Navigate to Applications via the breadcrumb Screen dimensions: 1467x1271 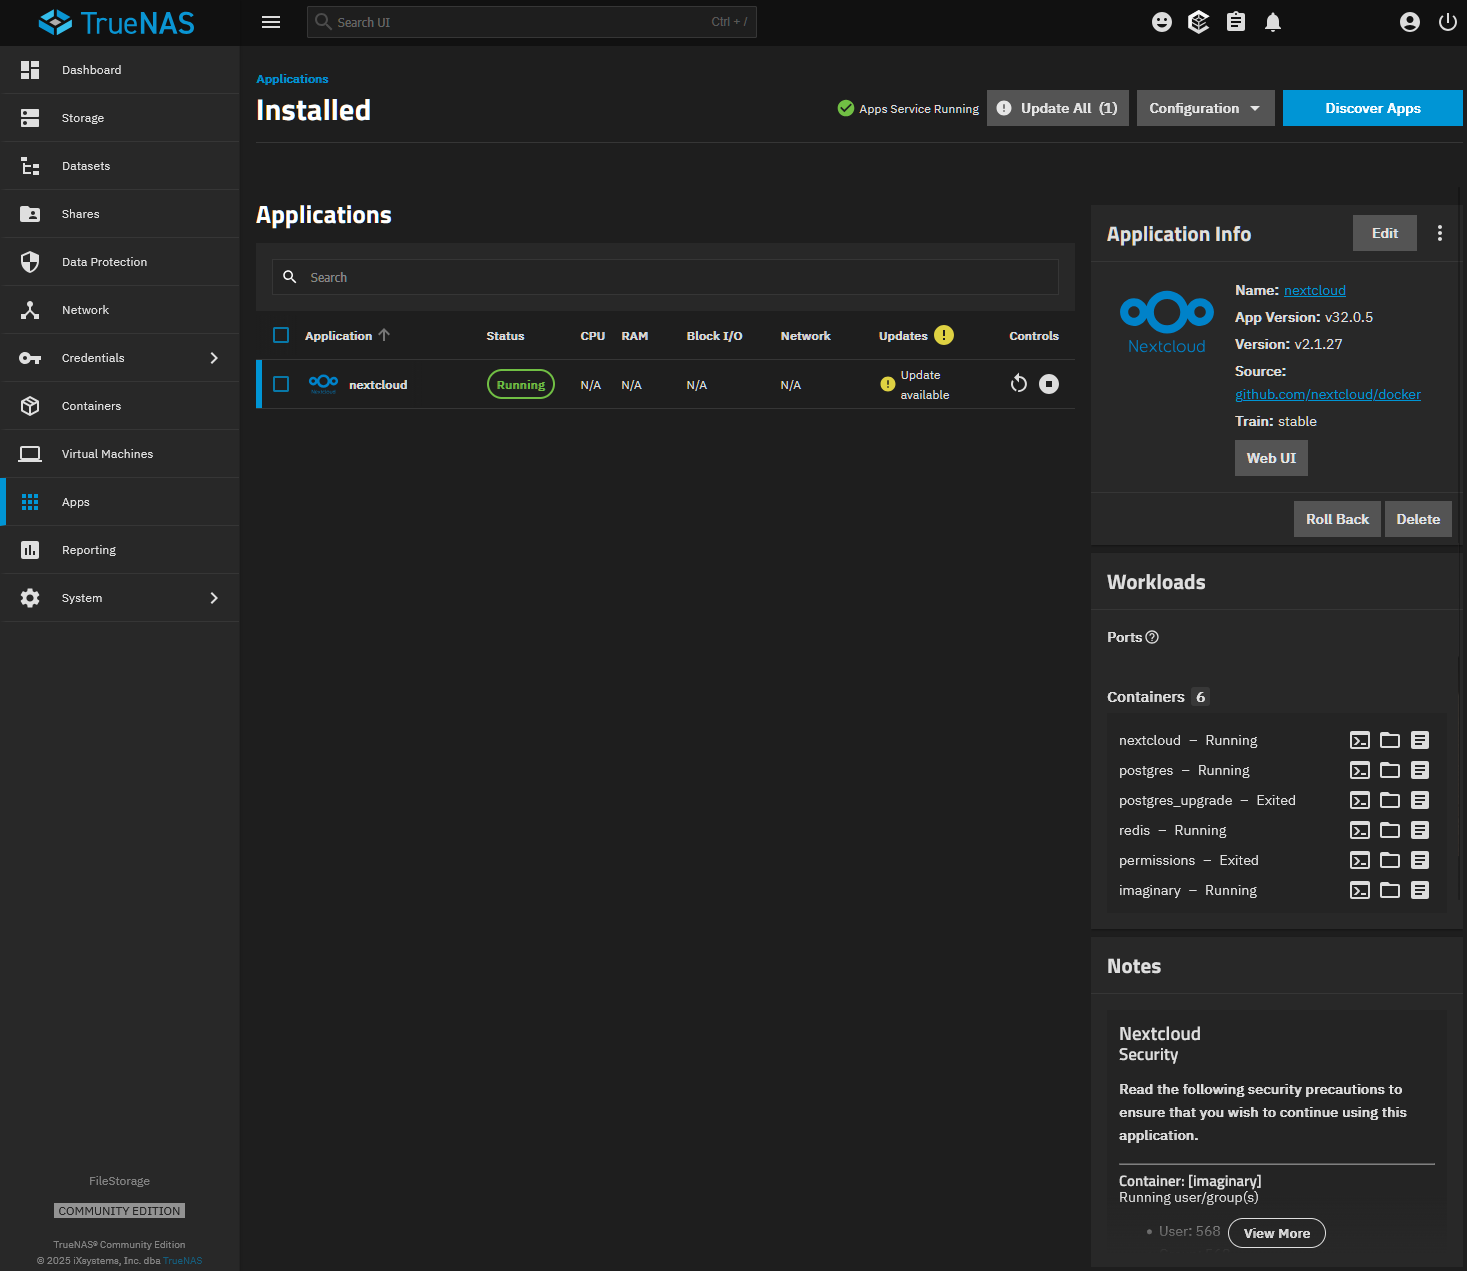click(292, 78)
